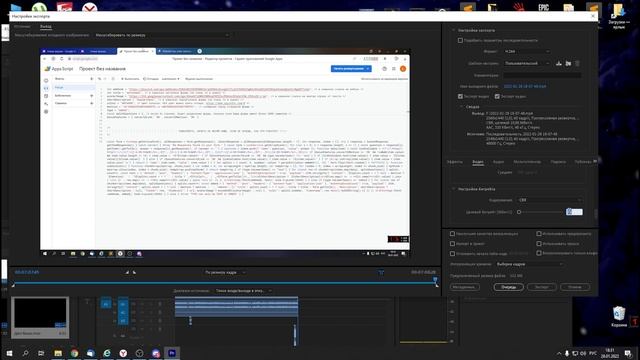Image resolution: width=640 pixels, height=360 pixels.
Task: Set the Out point in export preview
Action: coord(134,272)
